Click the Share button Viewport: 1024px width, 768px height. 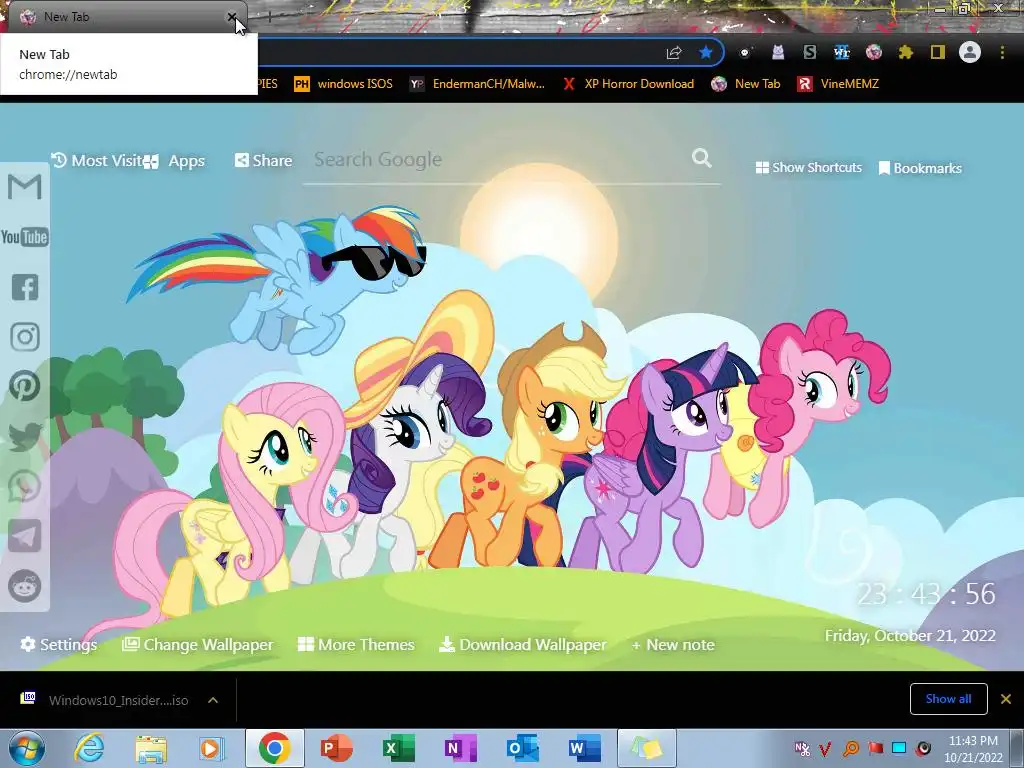pyautogui.click(x=263, y=160)
